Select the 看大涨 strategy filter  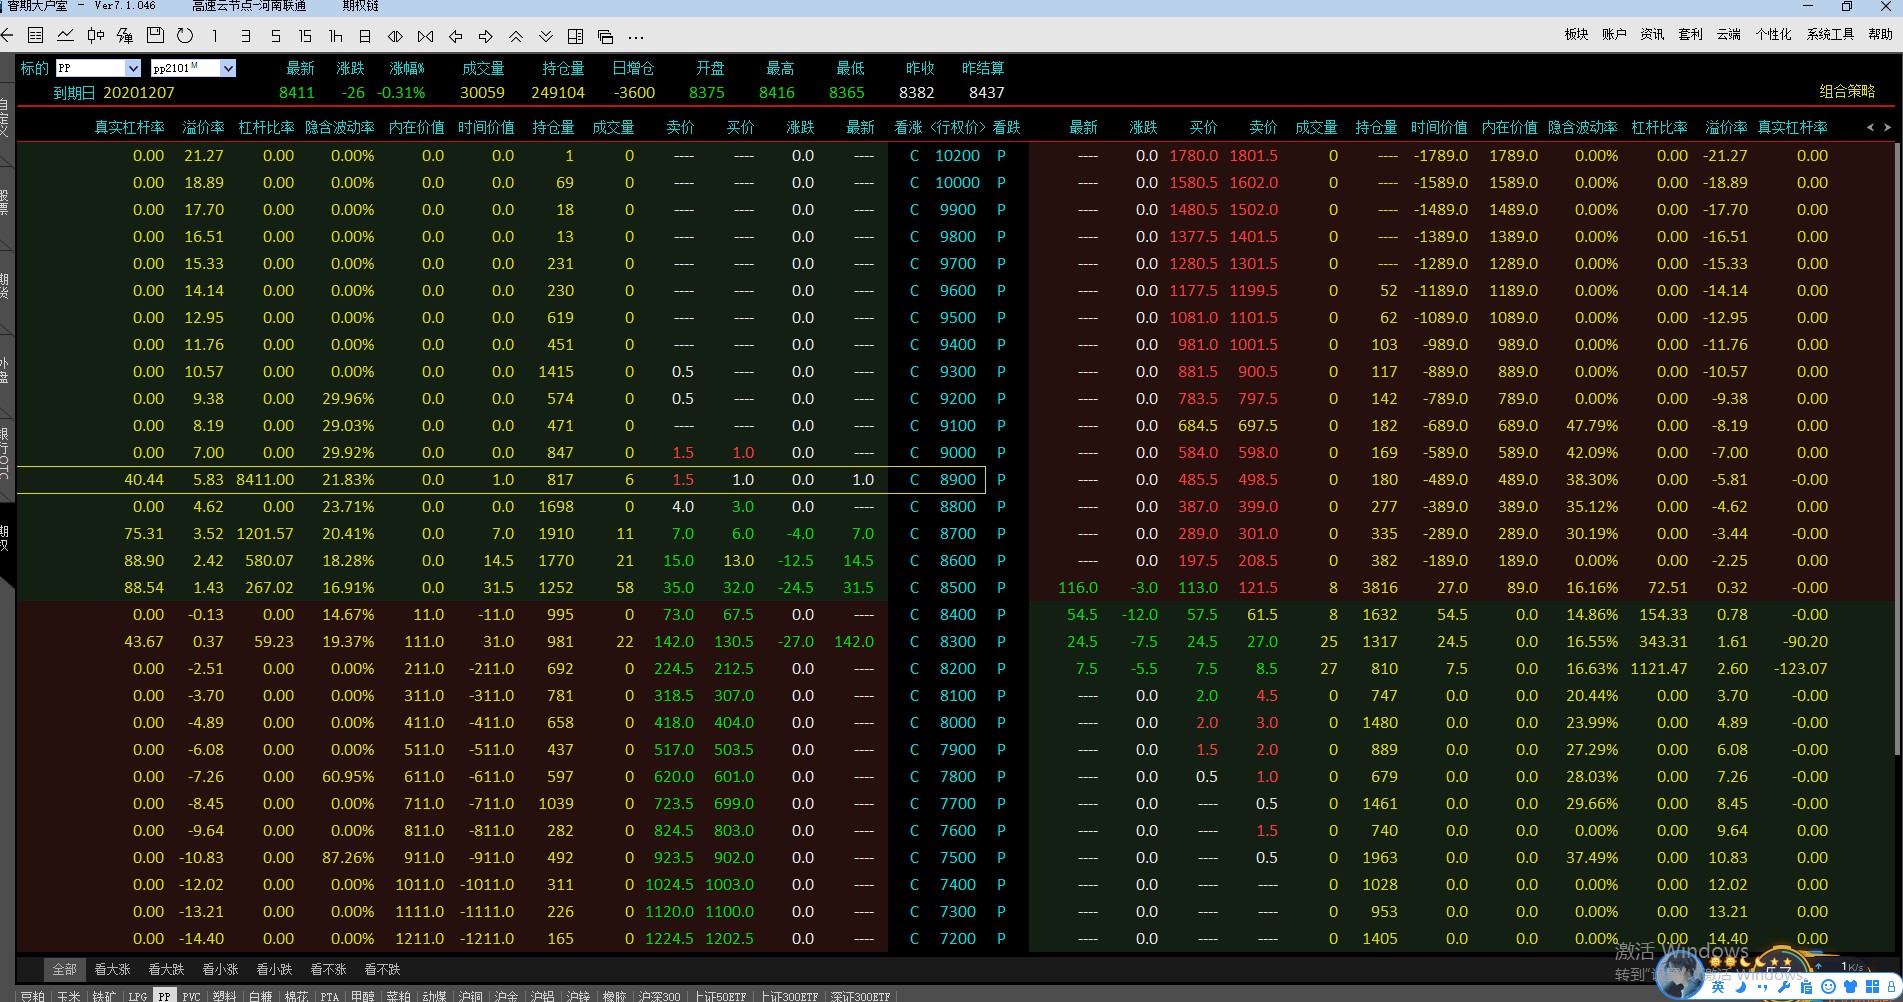click(x=112, y=969)
